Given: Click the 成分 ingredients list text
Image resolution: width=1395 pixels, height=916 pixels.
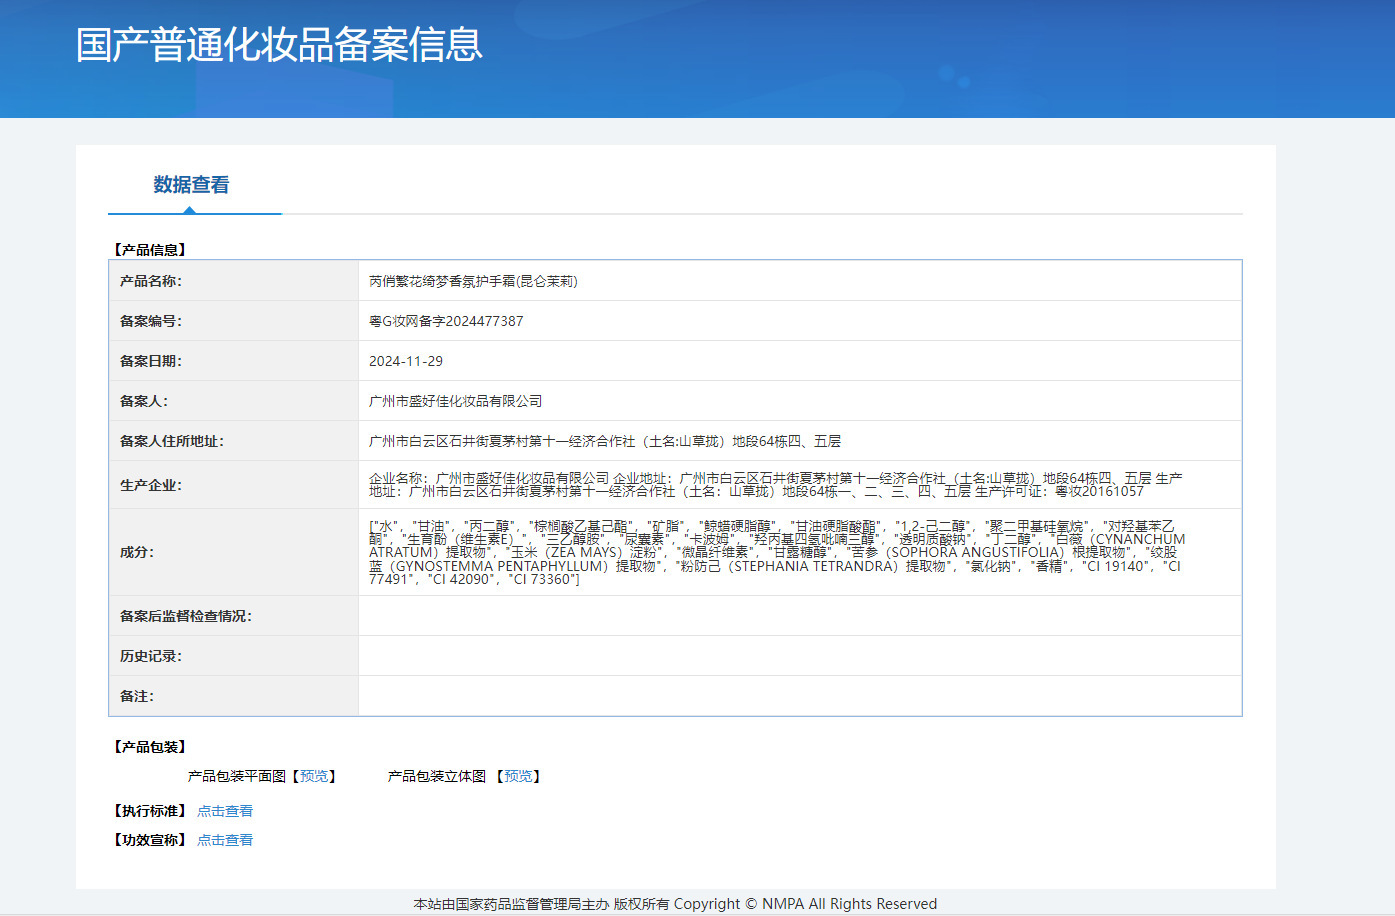Looking at the screenshot, I should coord(775,552).
